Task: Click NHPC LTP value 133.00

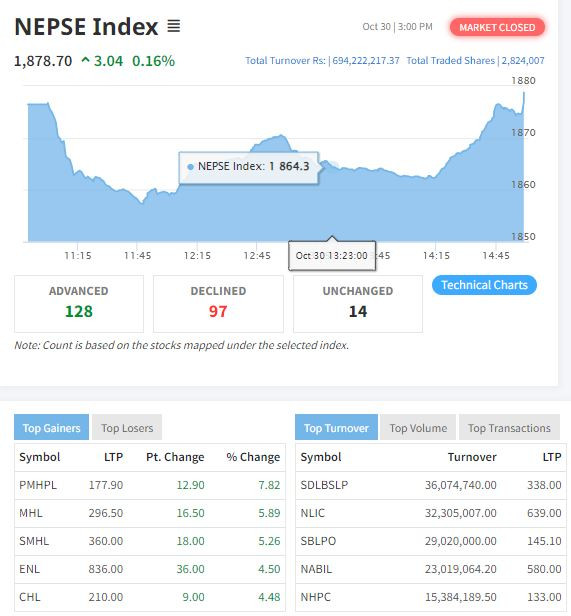Action: tap(544, 597)
